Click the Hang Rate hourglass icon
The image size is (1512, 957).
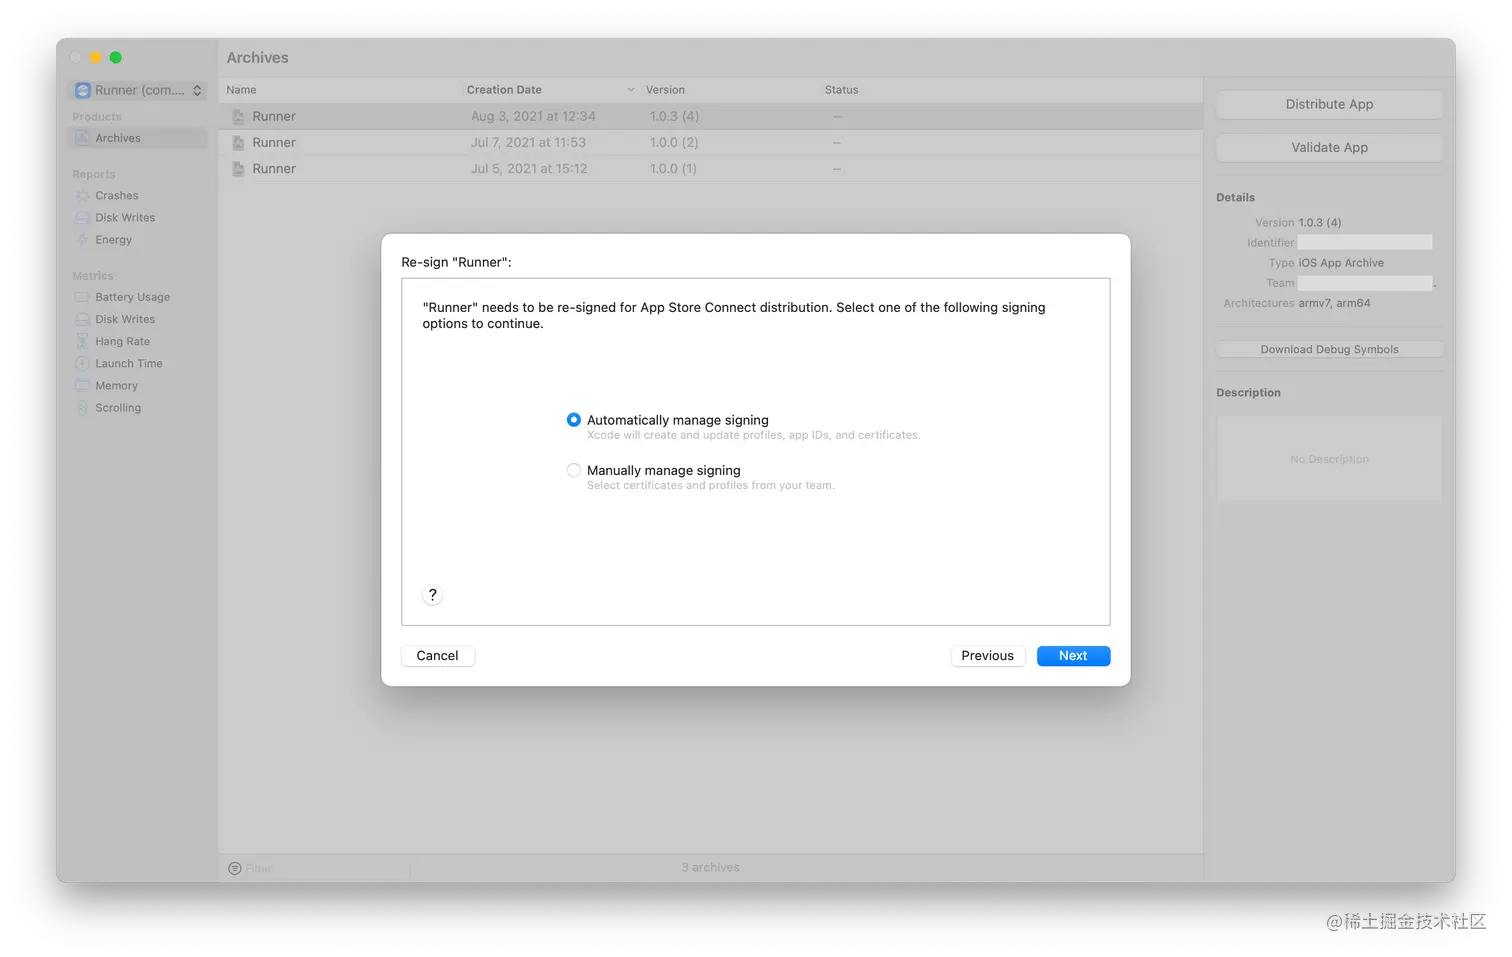tap(82, 341)
